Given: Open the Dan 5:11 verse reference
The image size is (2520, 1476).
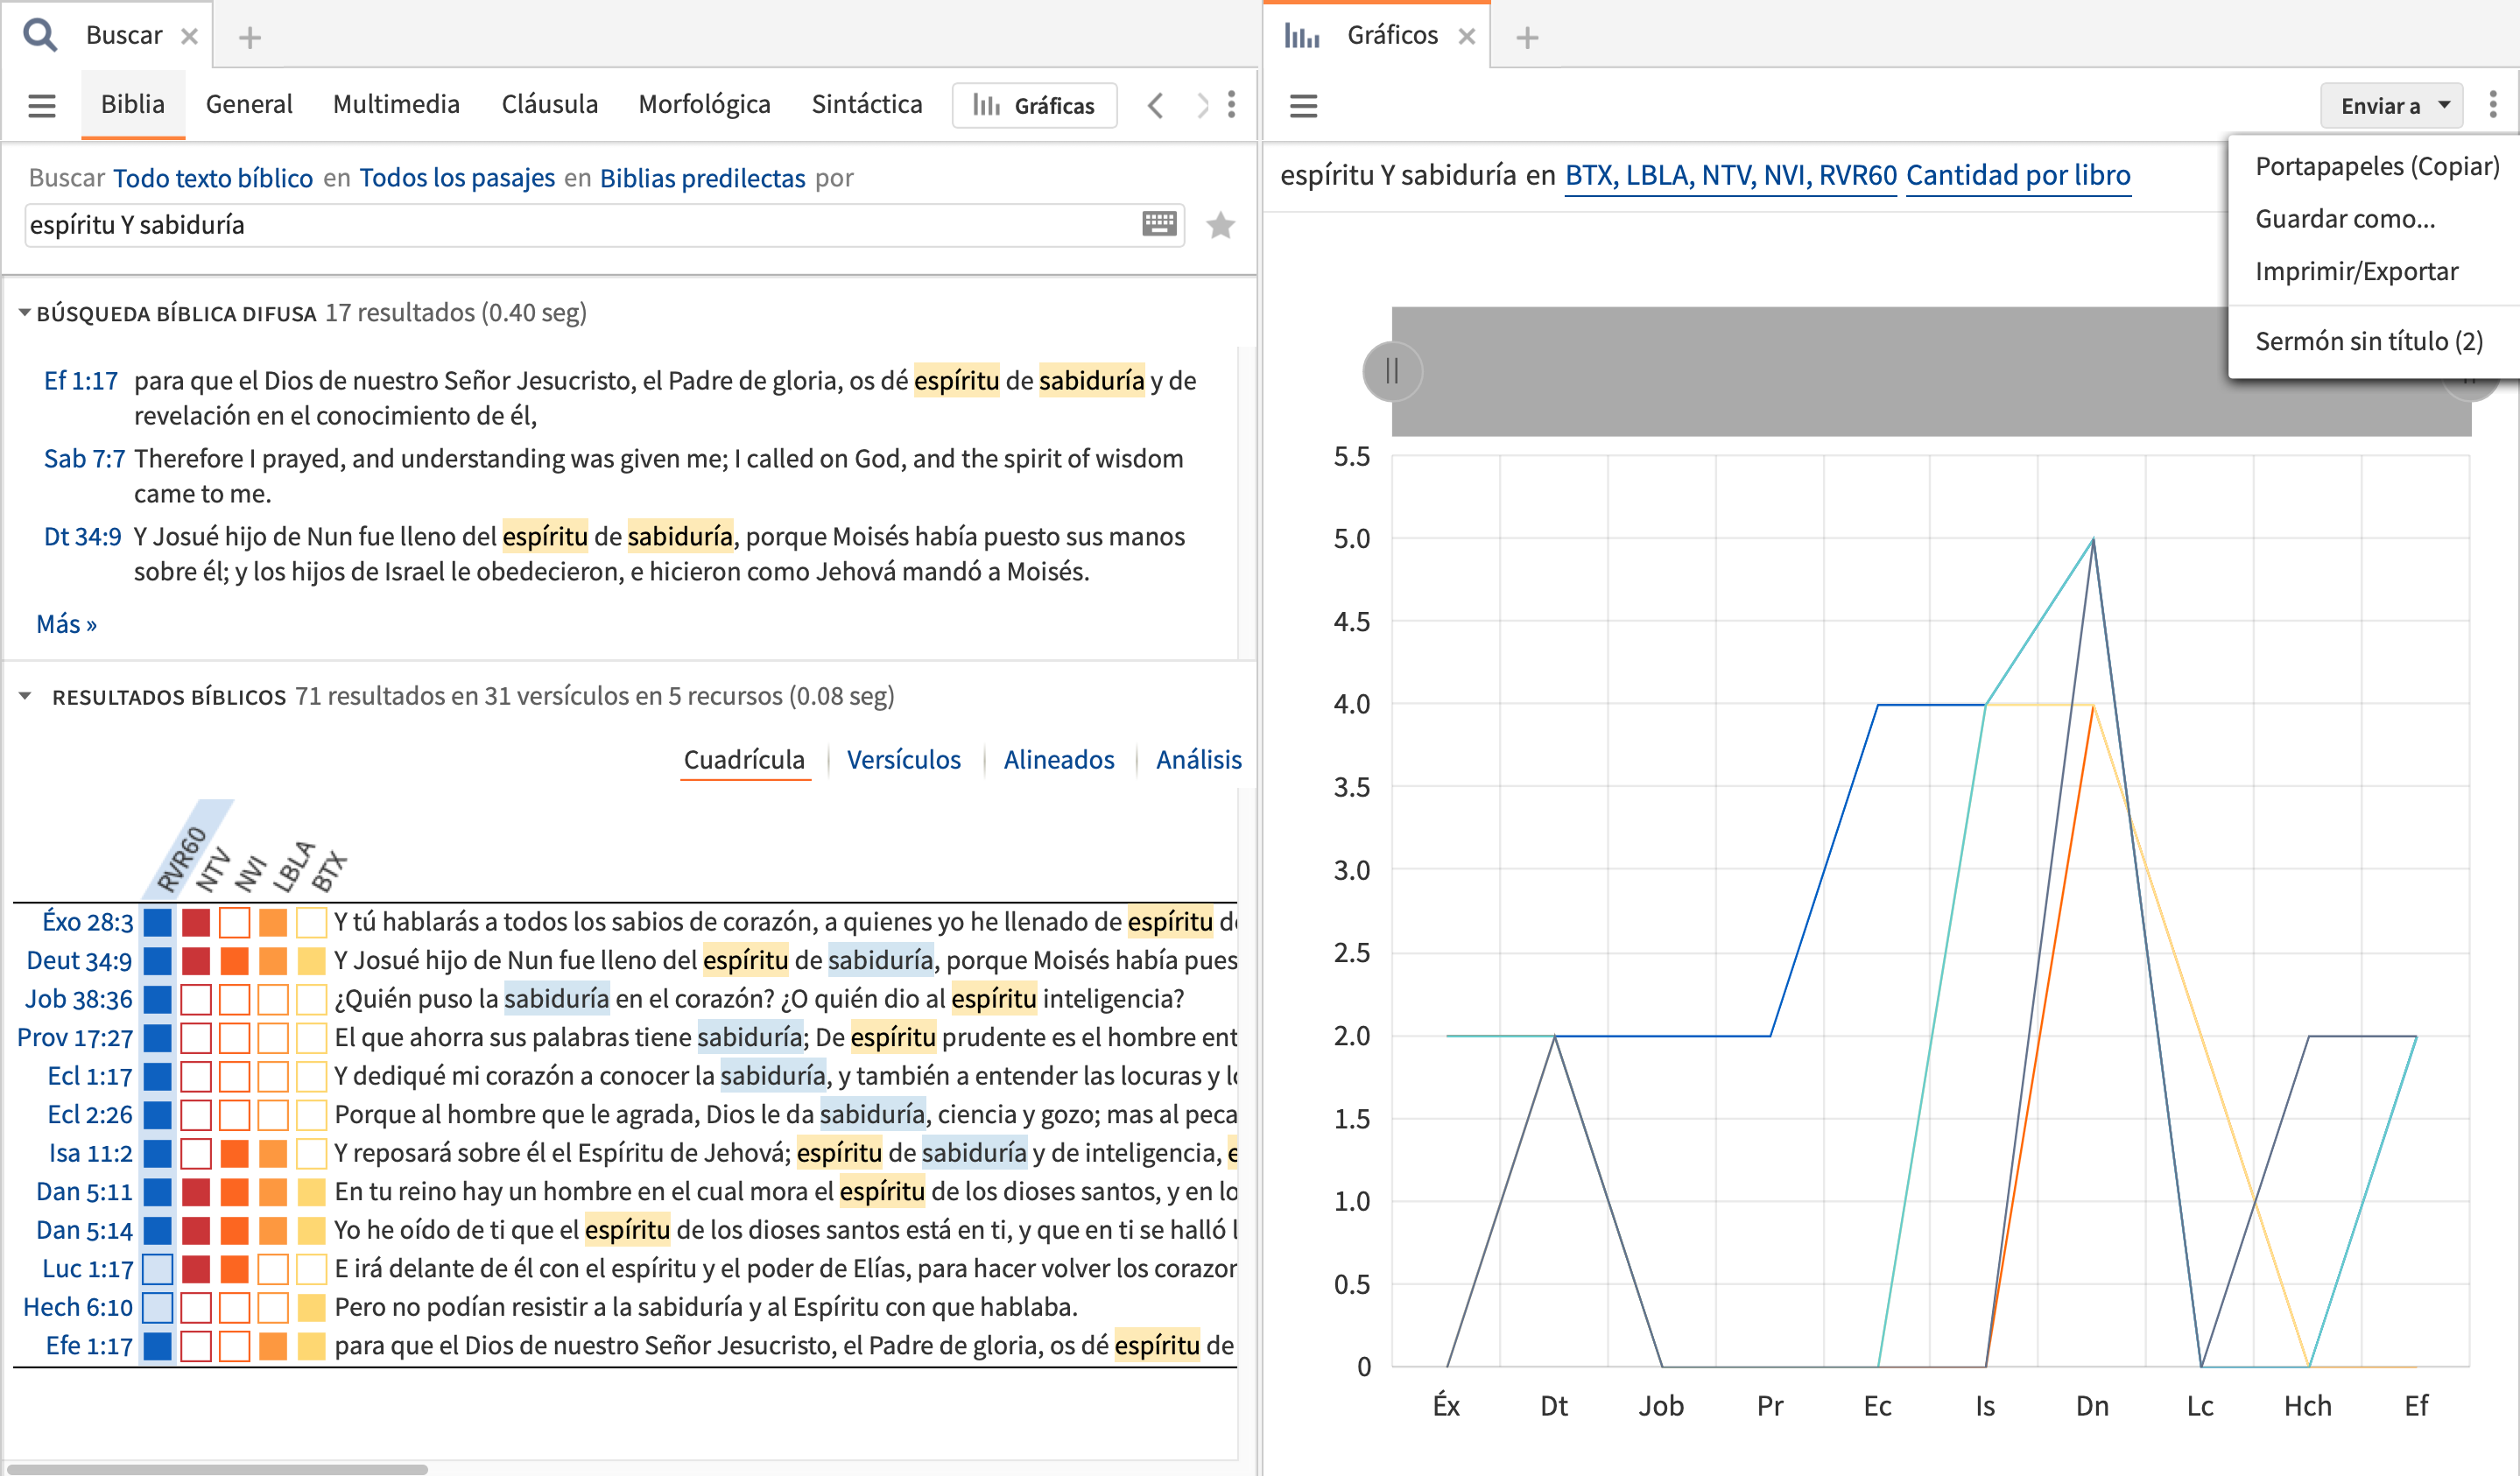Looking at the screenshot, I should click(84, 1192).
